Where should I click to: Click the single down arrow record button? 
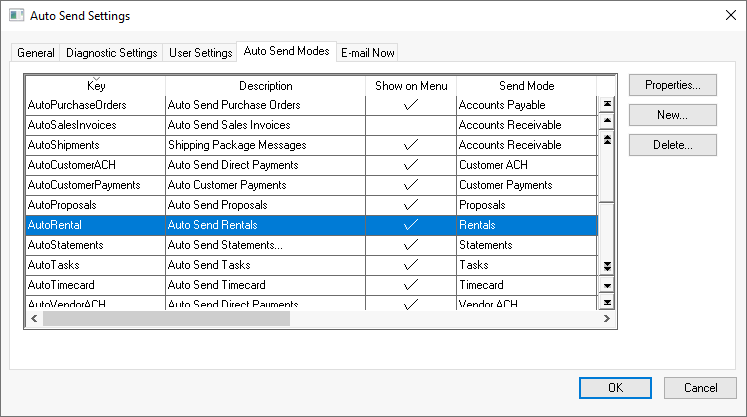tap(606, 285)
